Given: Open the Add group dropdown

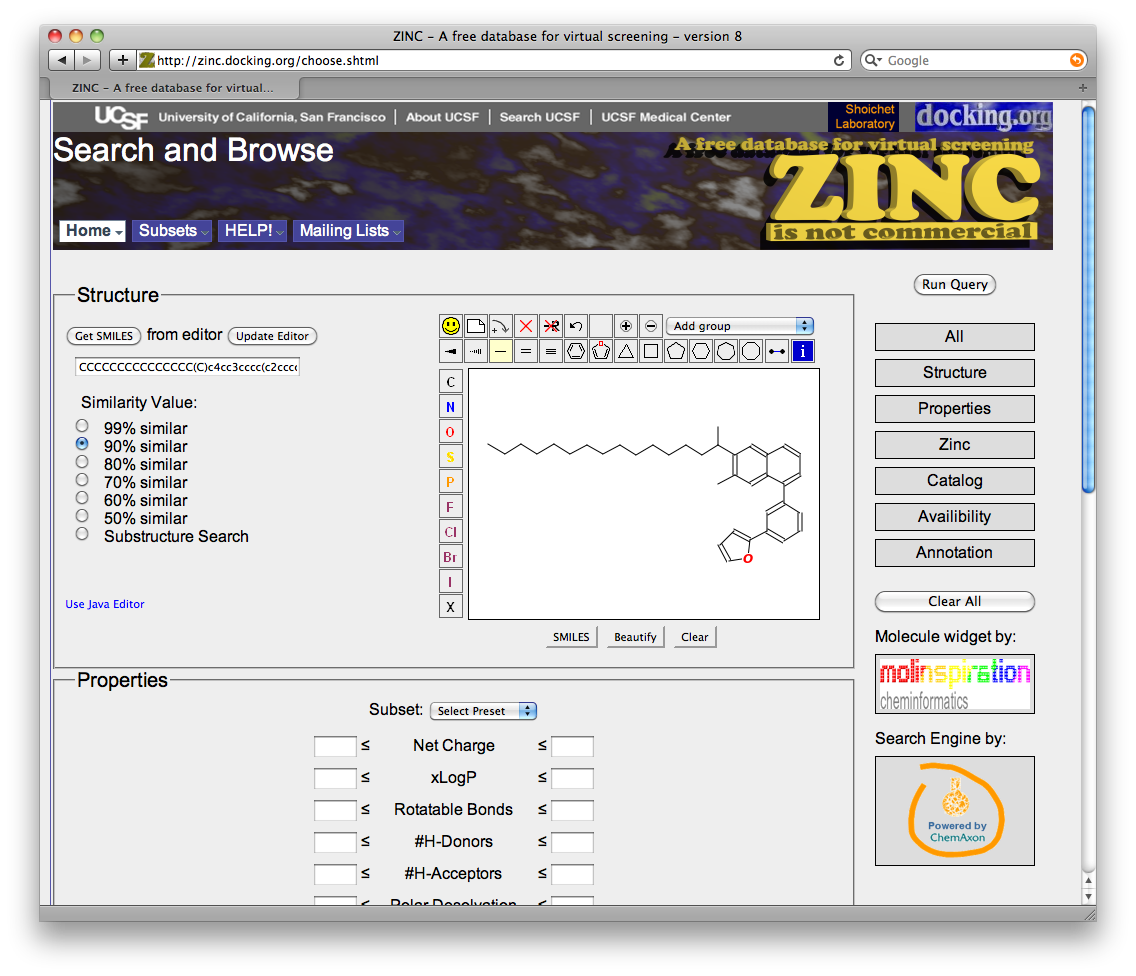Looking at the screenshot, I should pos(740,326).
